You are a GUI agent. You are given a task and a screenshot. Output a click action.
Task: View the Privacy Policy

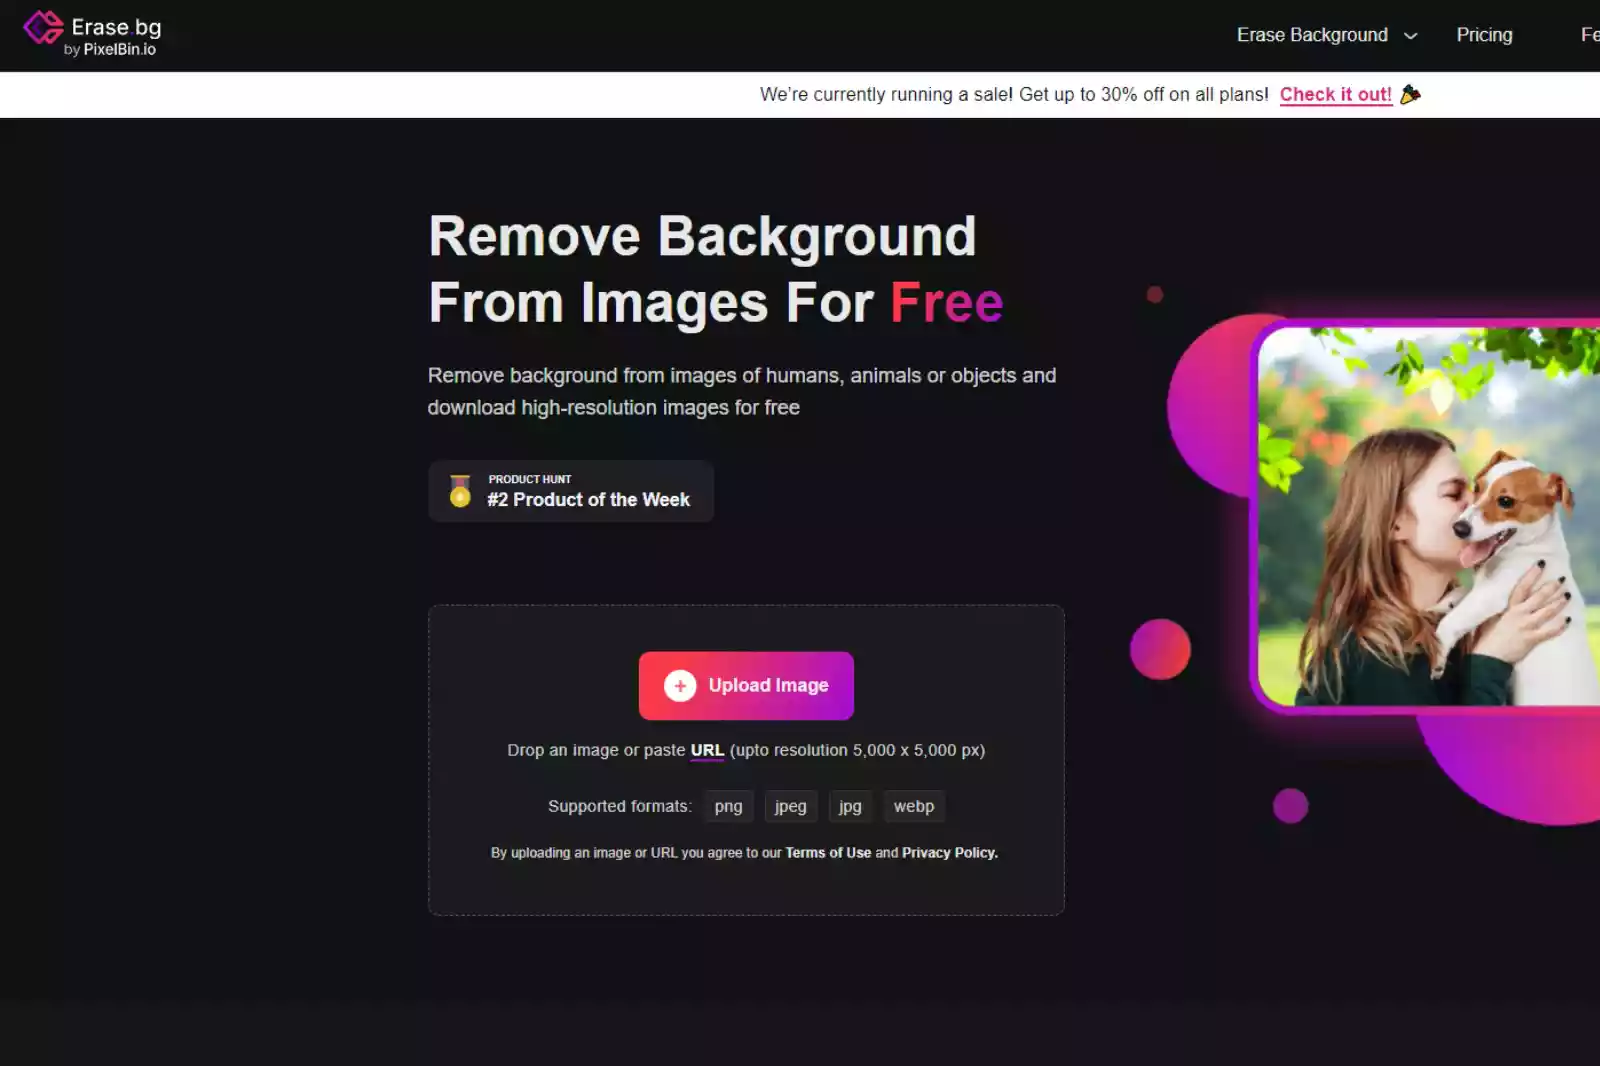coord(948,852)
